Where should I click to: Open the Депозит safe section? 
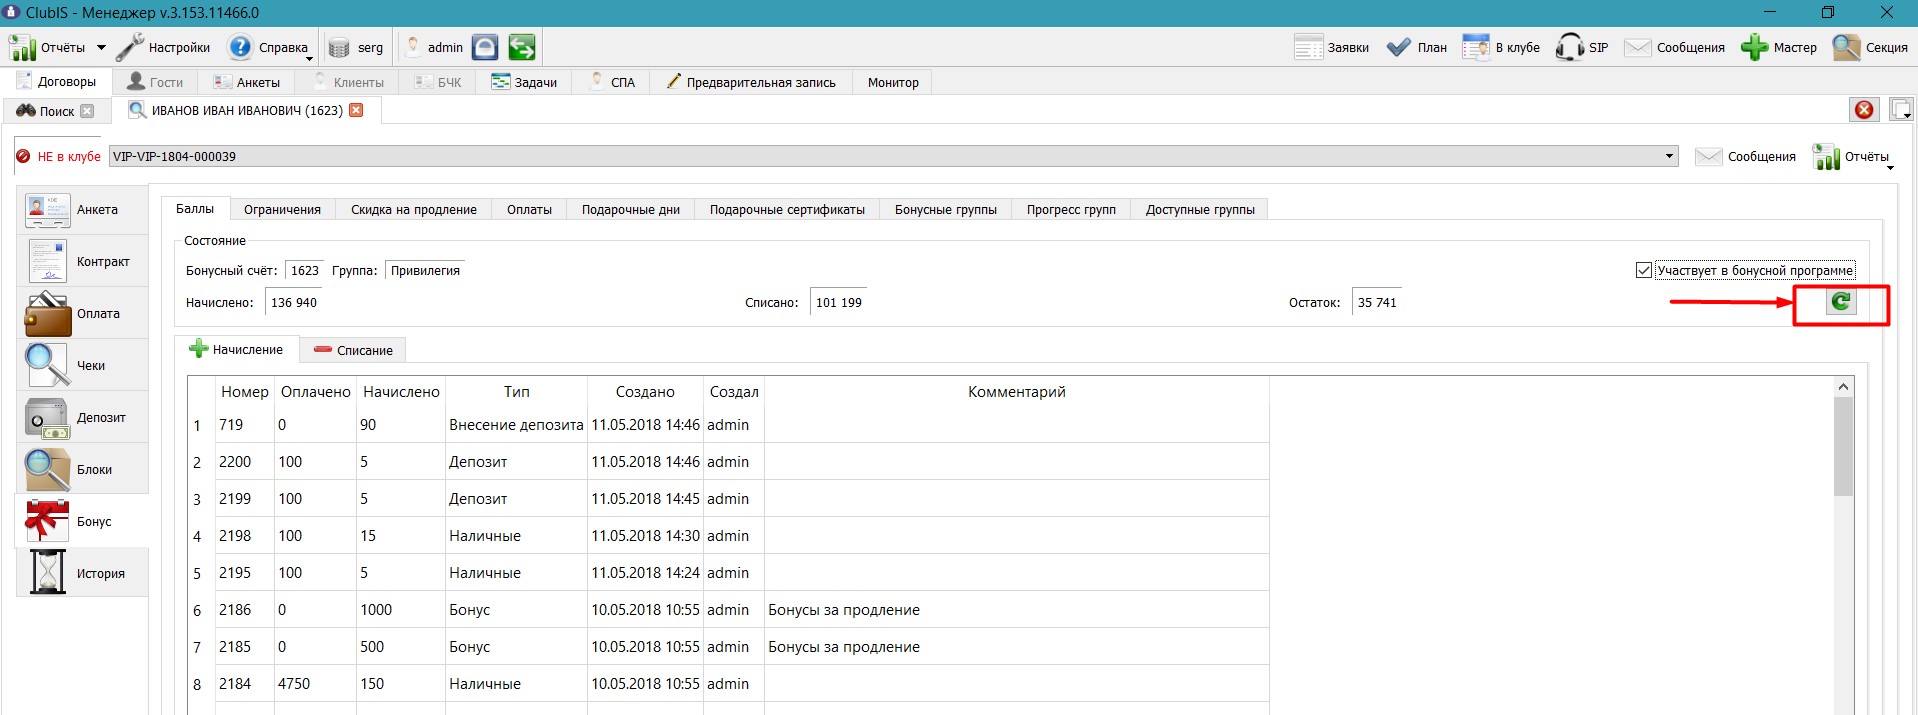point(82,417)
